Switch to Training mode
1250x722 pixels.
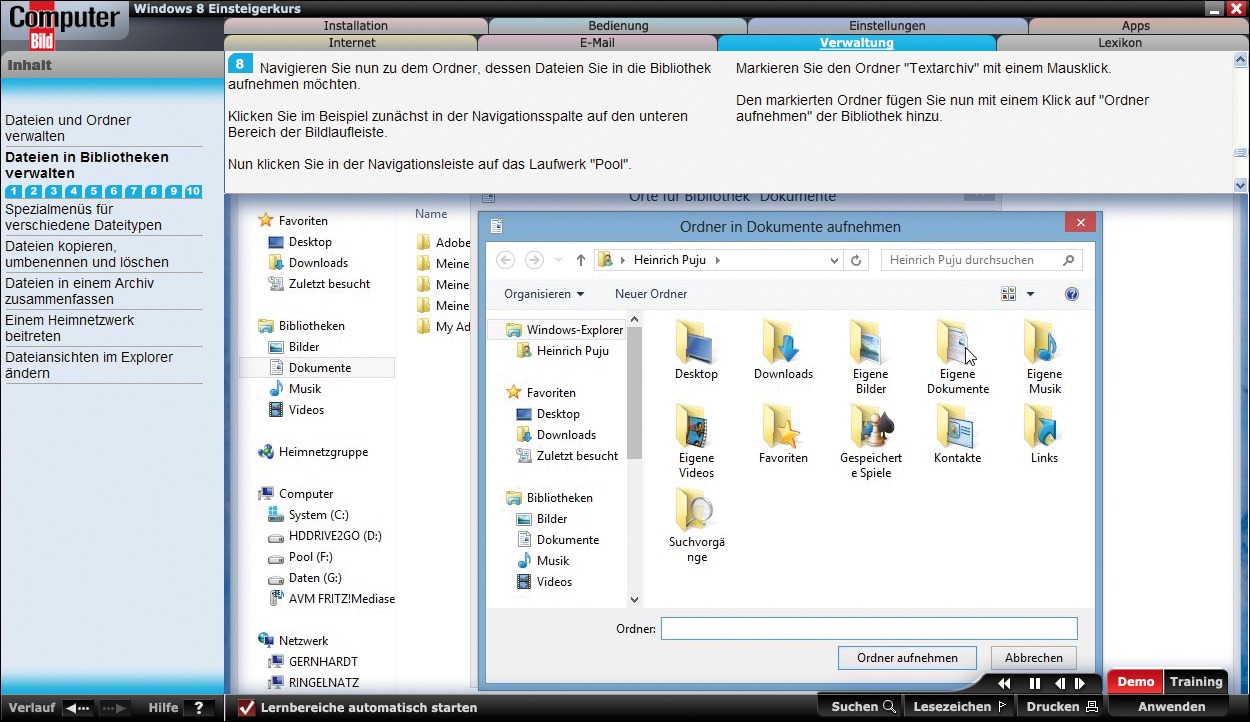click(1196, 682)
